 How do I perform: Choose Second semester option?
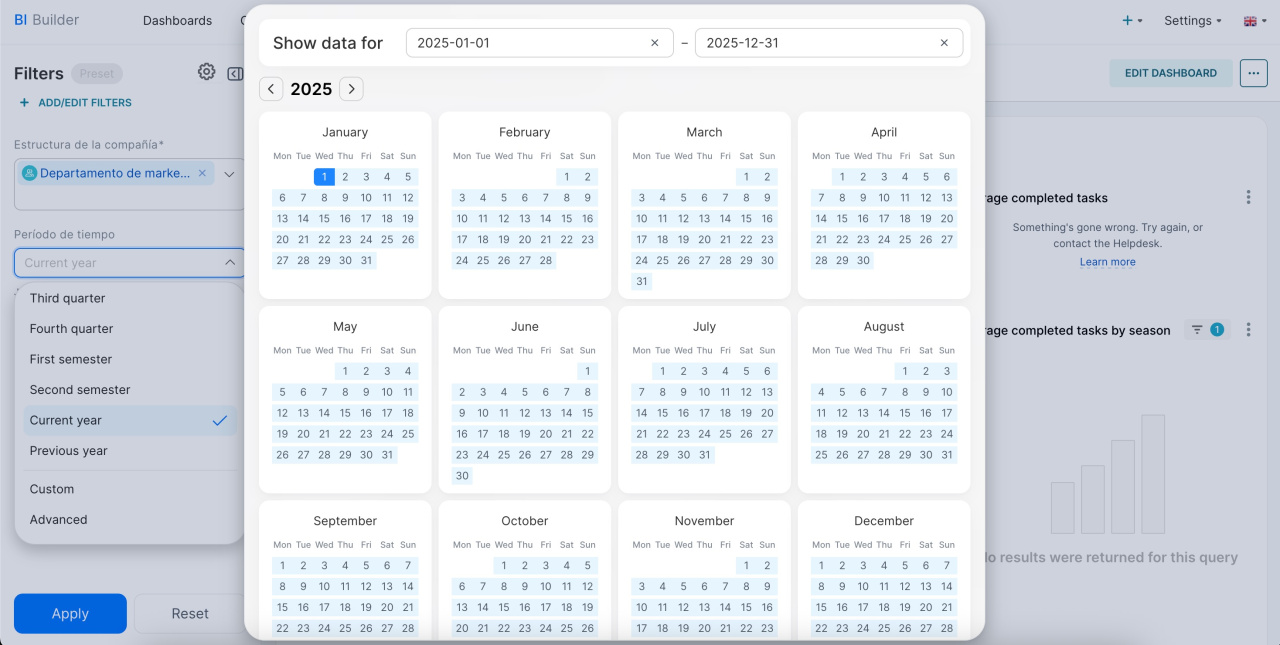pyautogui.click(x=130, y=390)
